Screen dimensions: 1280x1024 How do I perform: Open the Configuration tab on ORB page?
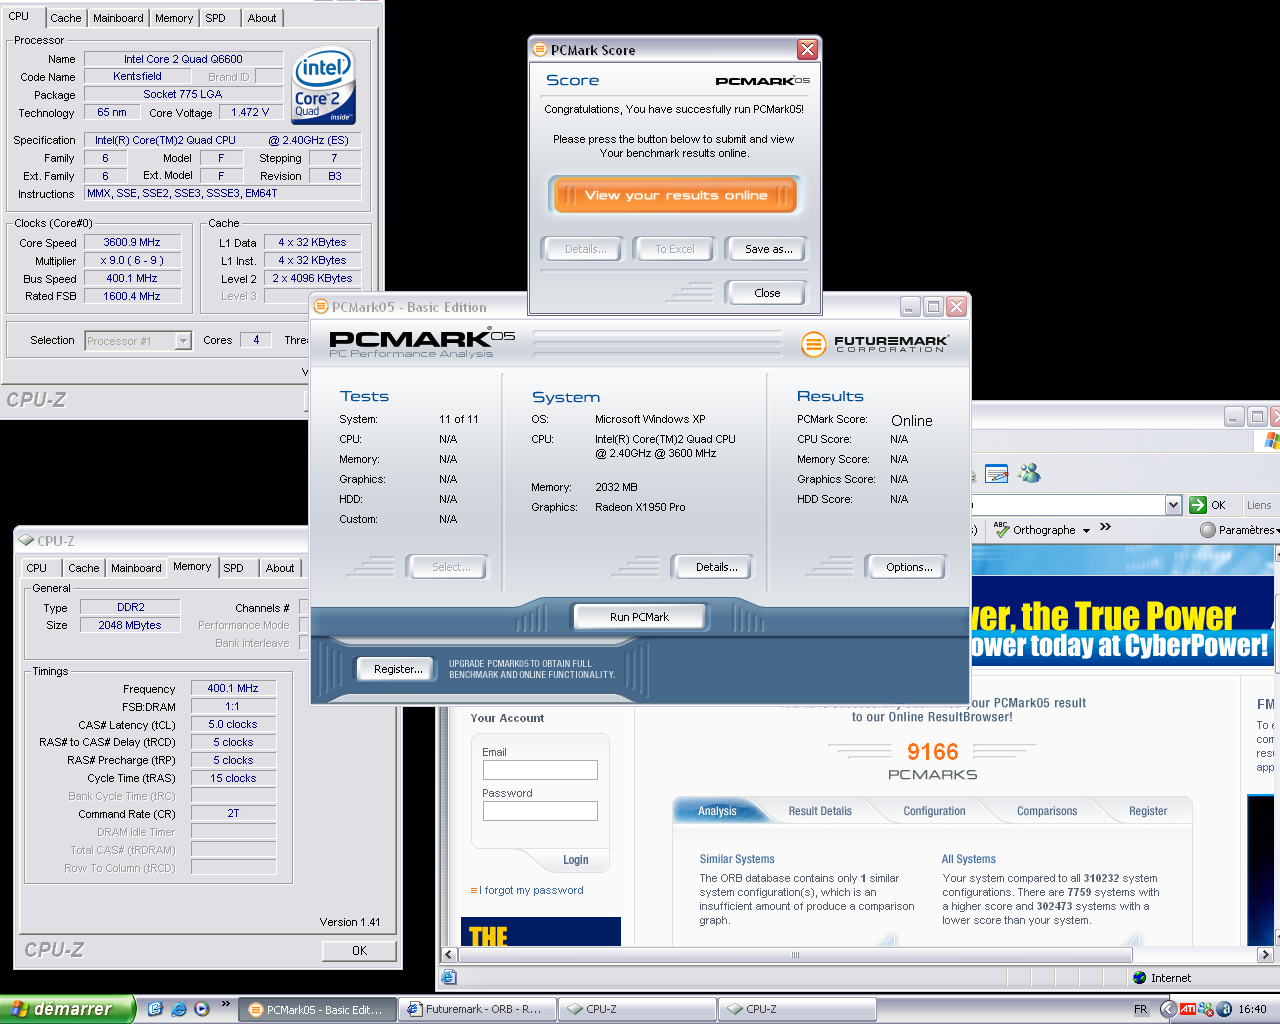tap(934, 811)
